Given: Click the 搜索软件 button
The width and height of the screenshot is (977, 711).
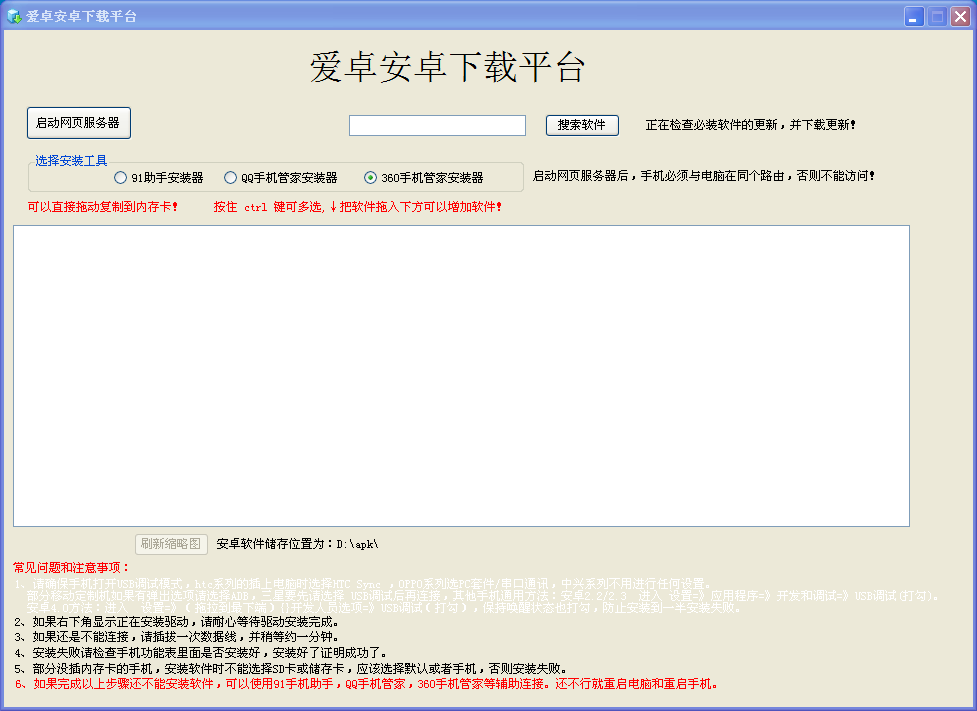Looking at the screenshot, I should pos(582,125).
